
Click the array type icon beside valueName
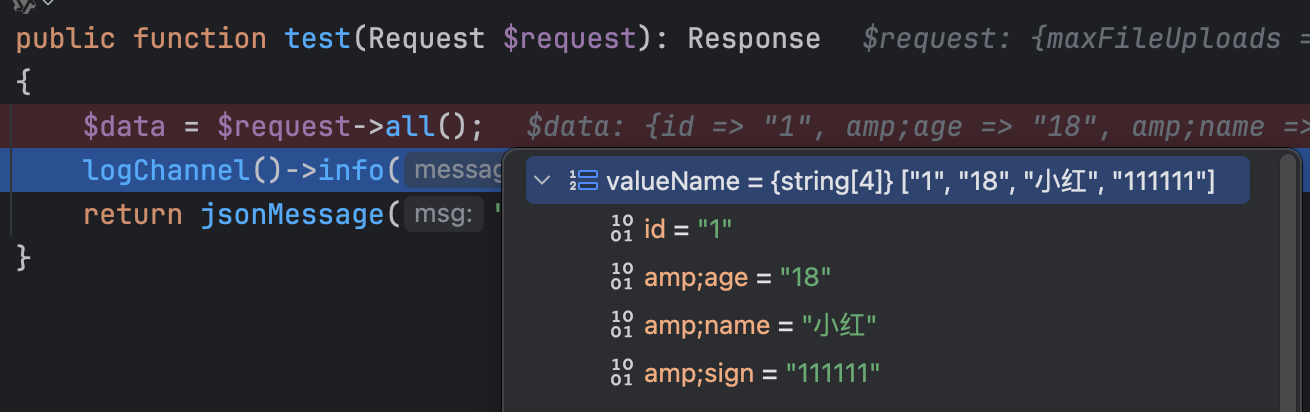pyautogui.click(x=583, y=181)
